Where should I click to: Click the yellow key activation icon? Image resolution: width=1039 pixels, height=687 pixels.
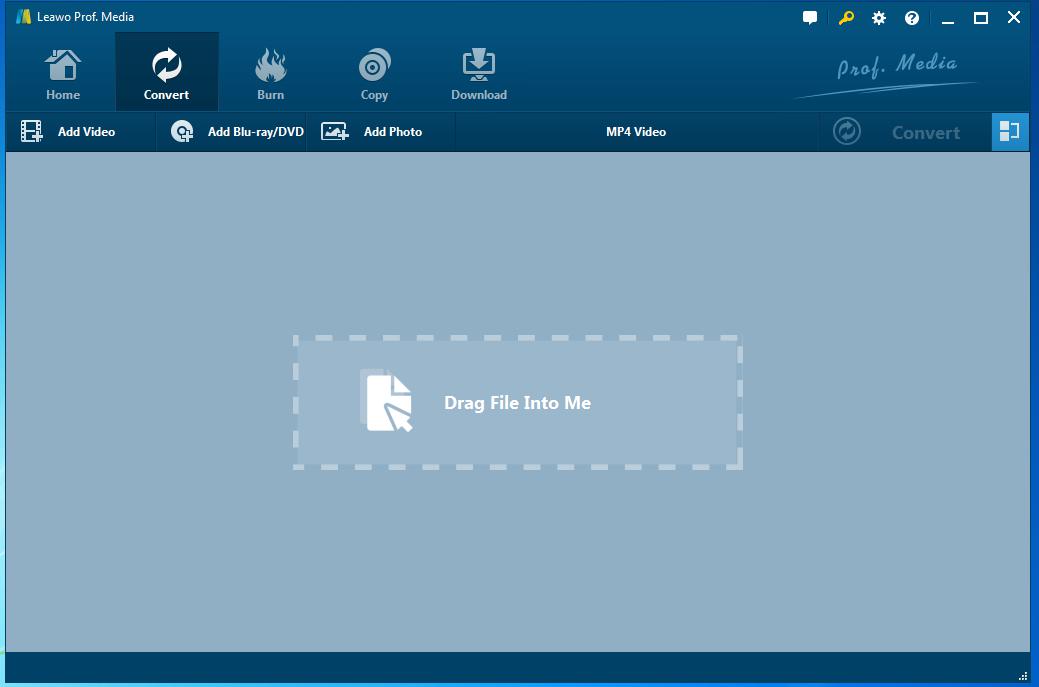(846, 18)
